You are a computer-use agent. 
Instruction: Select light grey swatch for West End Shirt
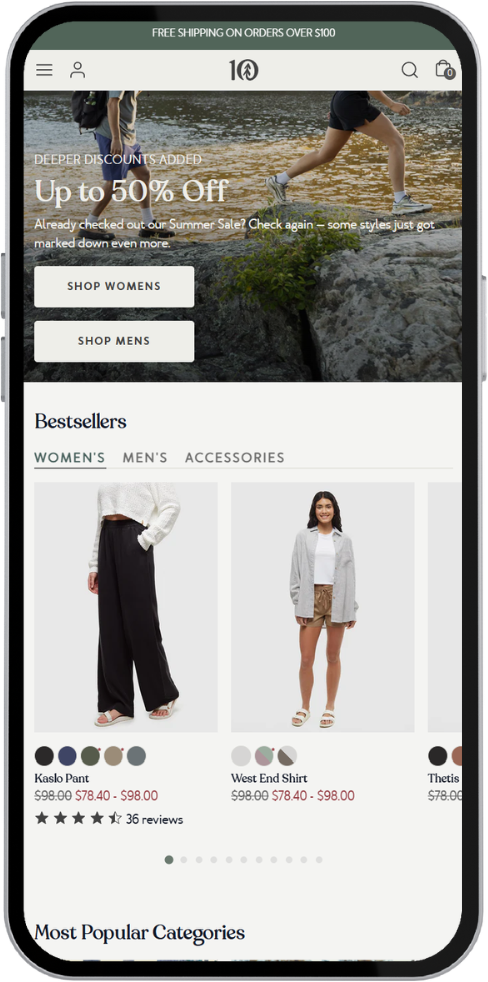pos(241,756)
